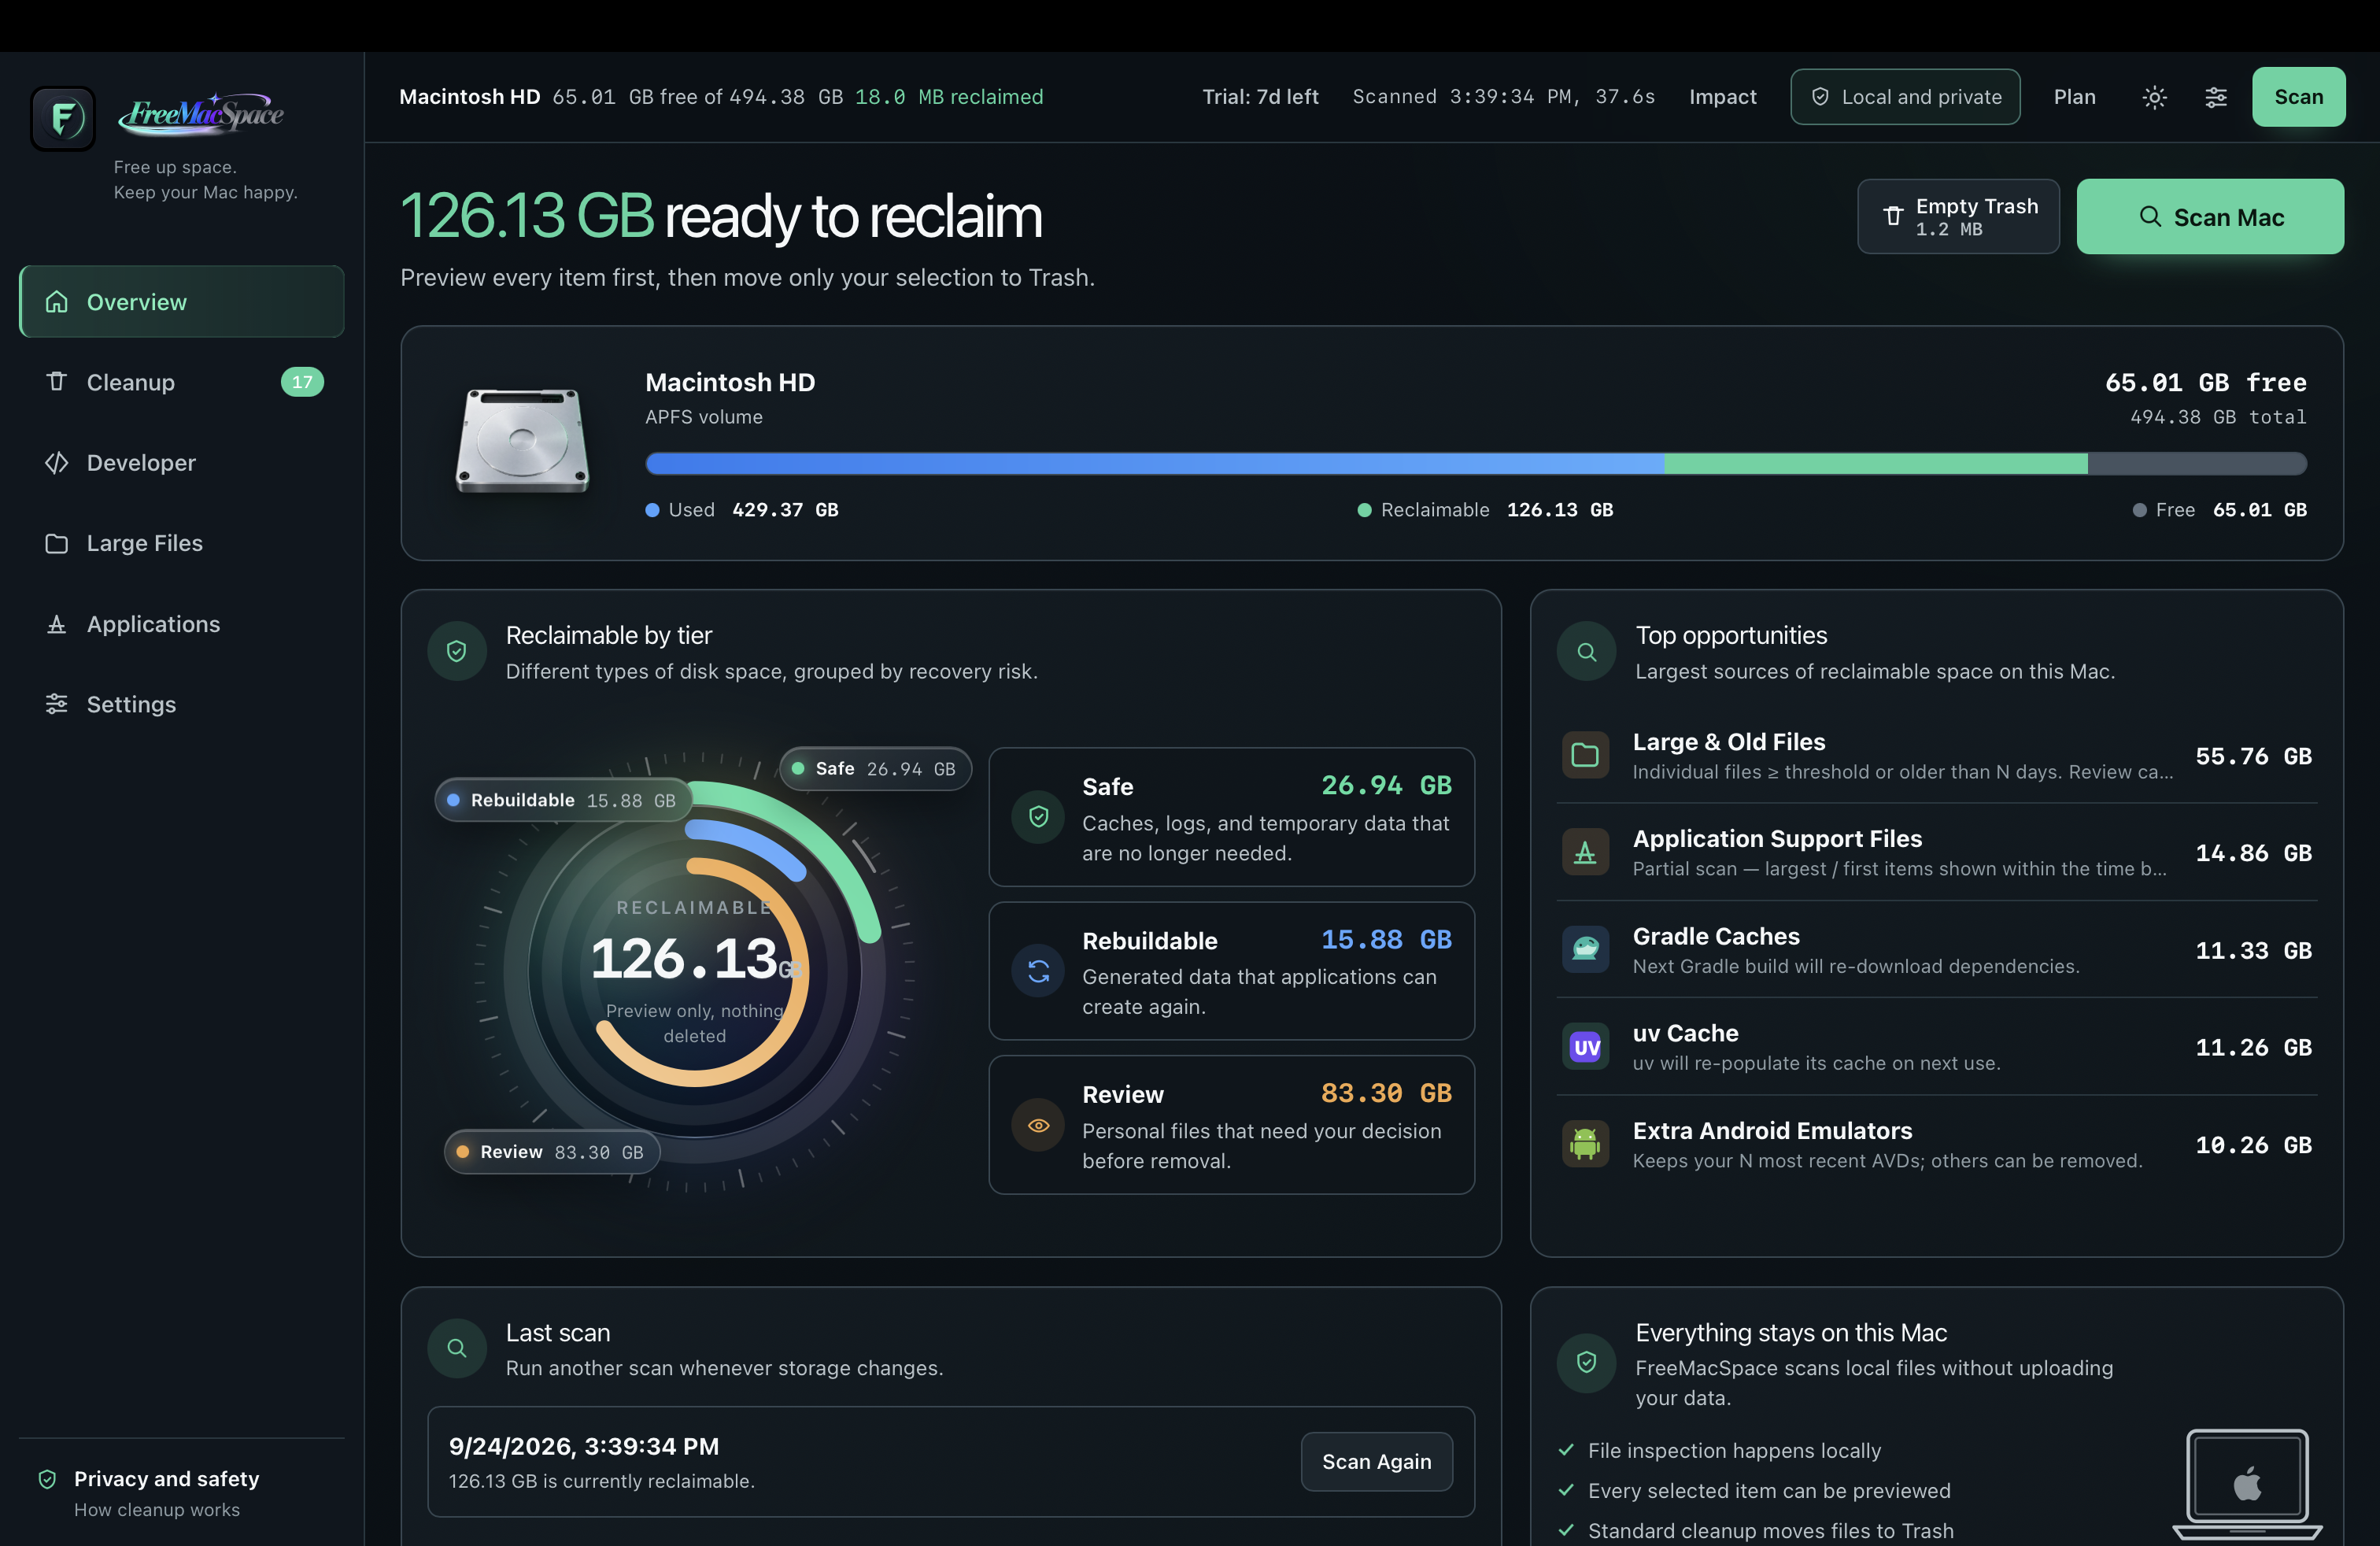Click the Safe 26.94 GB chart label
The height and width of the screenshot is (1546, 2380).
(x=875, y=769)
